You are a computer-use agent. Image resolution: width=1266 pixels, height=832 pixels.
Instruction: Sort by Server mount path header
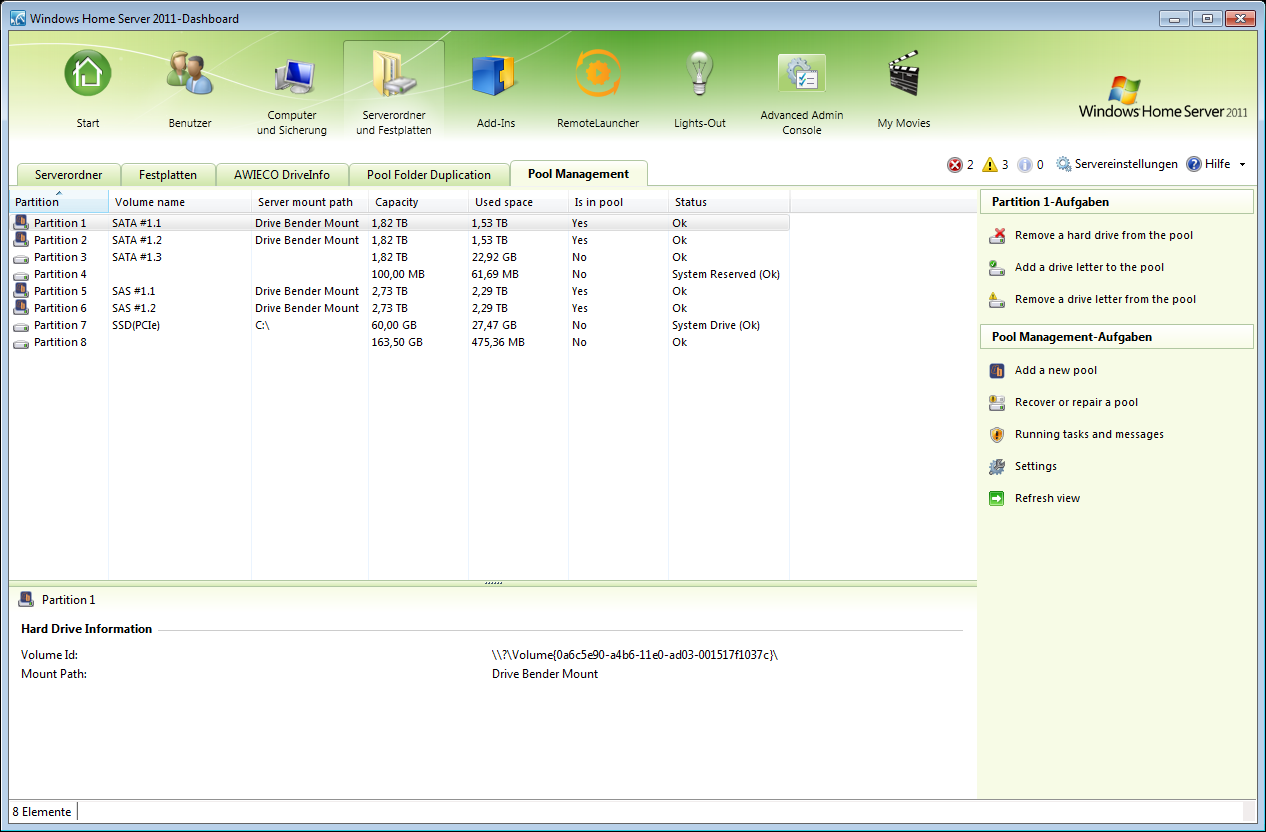tap(310, 202)
